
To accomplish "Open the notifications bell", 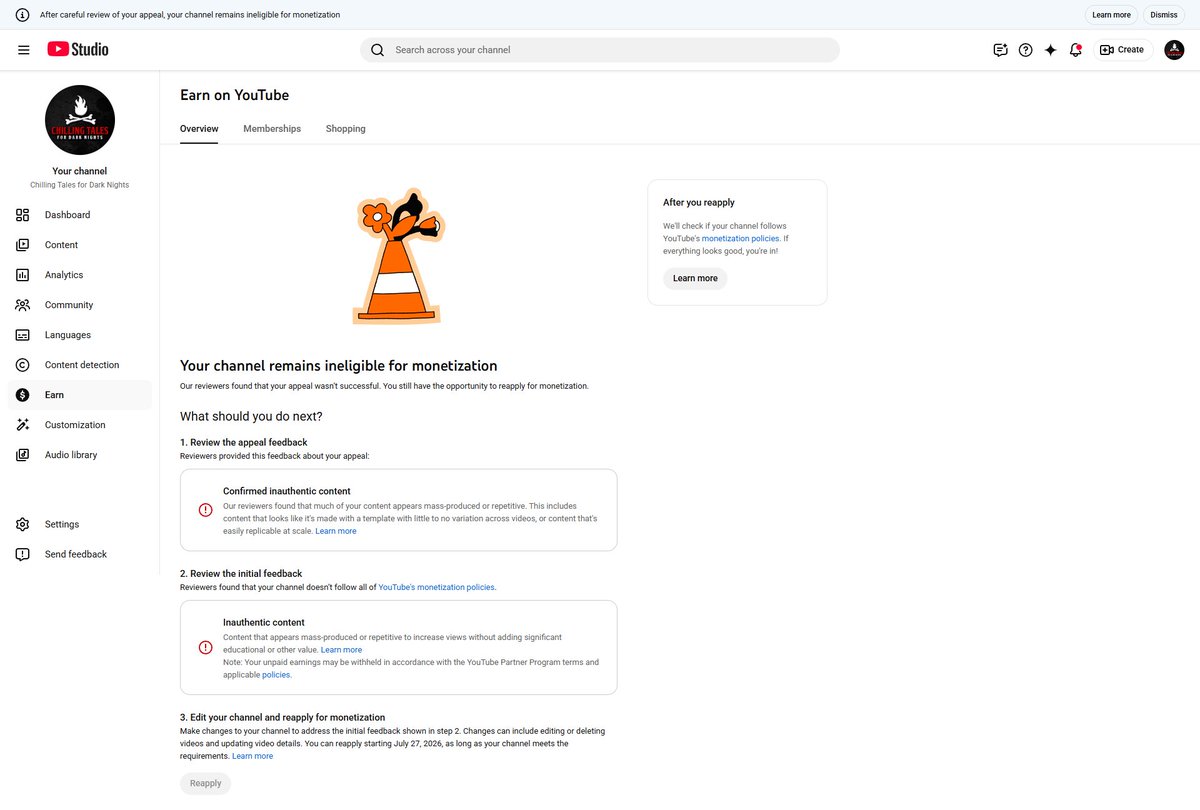I will coord(1075,50).
